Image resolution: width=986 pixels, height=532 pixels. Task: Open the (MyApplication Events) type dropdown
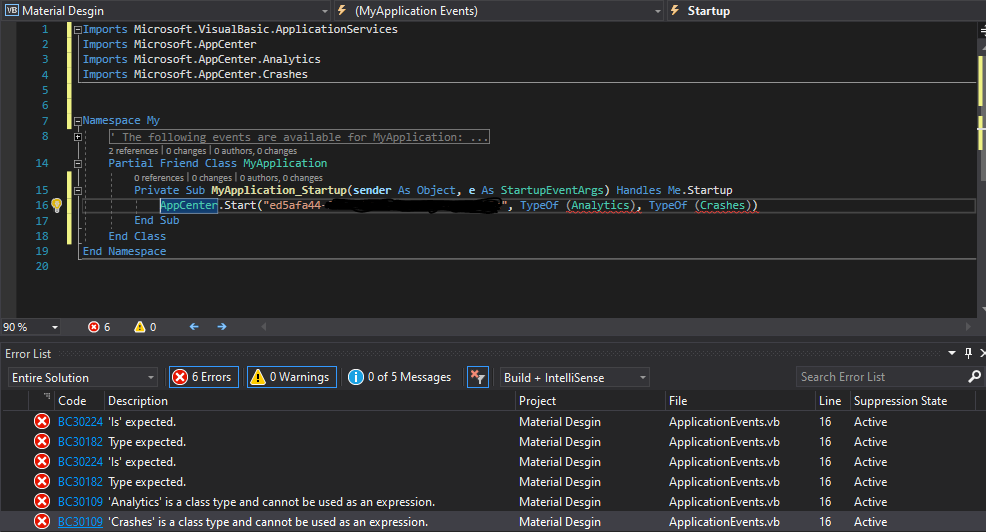pos(499,11)
